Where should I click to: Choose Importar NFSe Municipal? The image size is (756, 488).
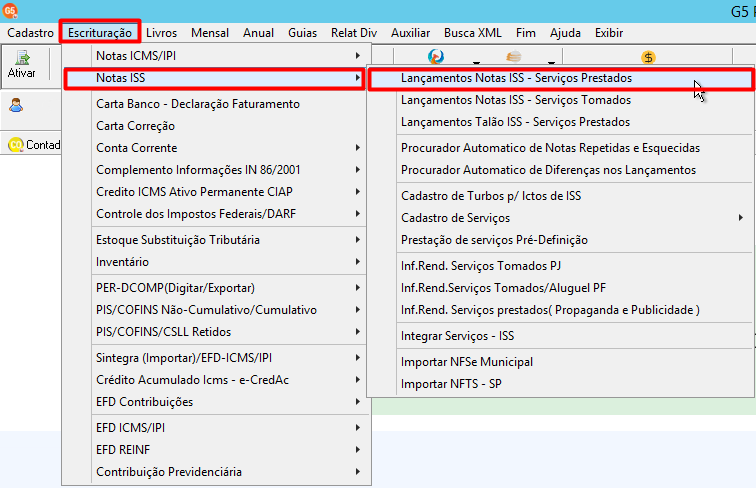pos(561,362)
